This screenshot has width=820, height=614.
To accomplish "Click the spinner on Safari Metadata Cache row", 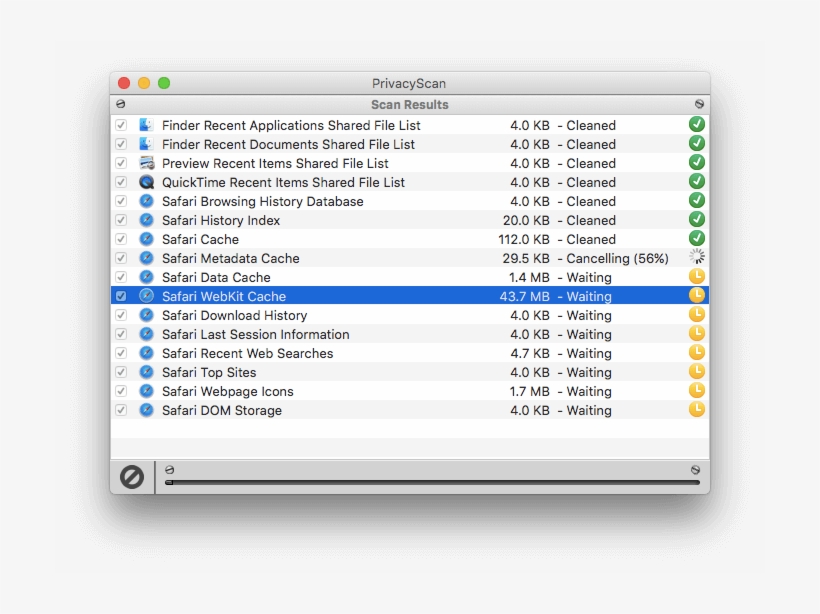I will pyautogui.click(x=697, y=257).
